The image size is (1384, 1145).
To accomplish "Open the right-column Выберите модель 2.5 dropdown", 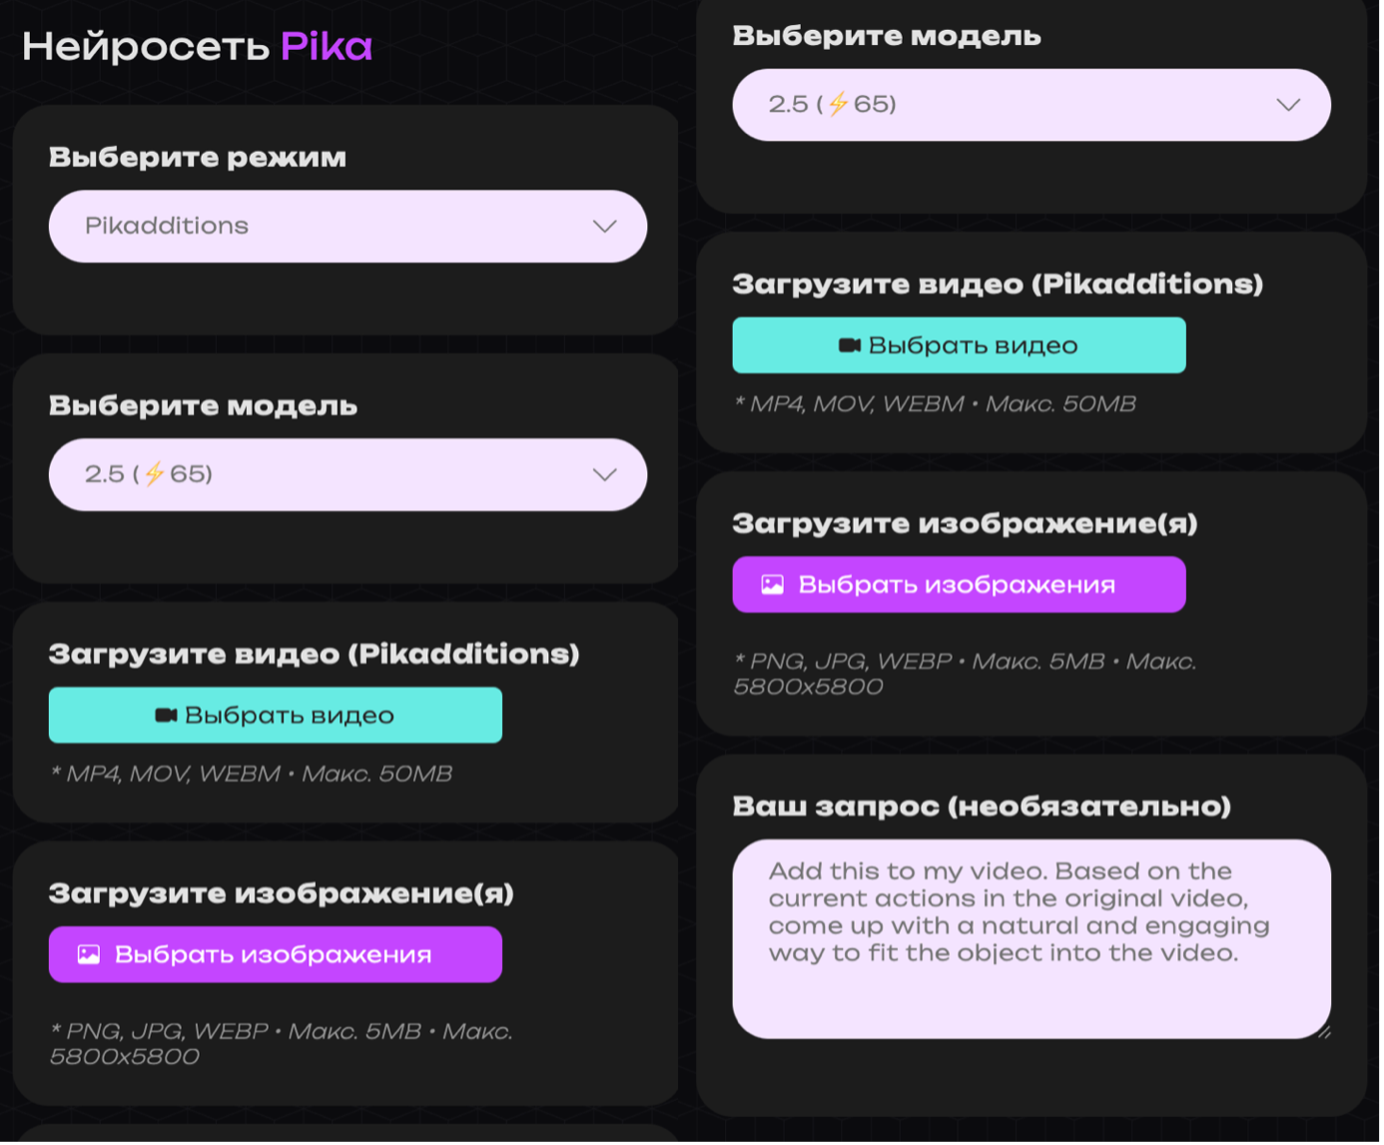I will [x=1030, y=105].
